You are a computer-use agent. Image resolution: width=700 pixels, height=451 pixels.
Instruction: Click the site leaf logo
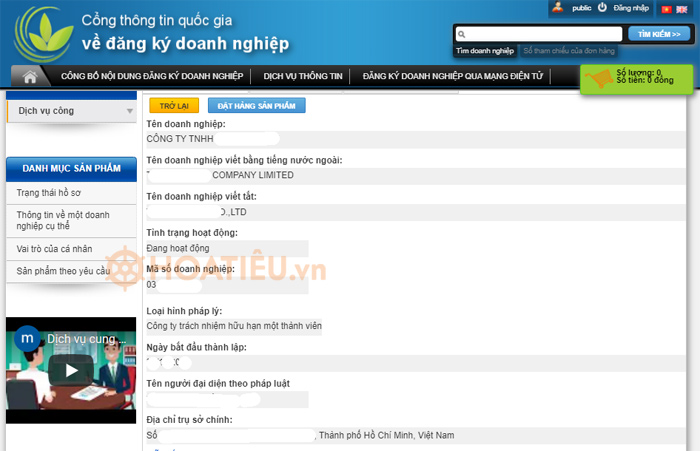(42, 34)
